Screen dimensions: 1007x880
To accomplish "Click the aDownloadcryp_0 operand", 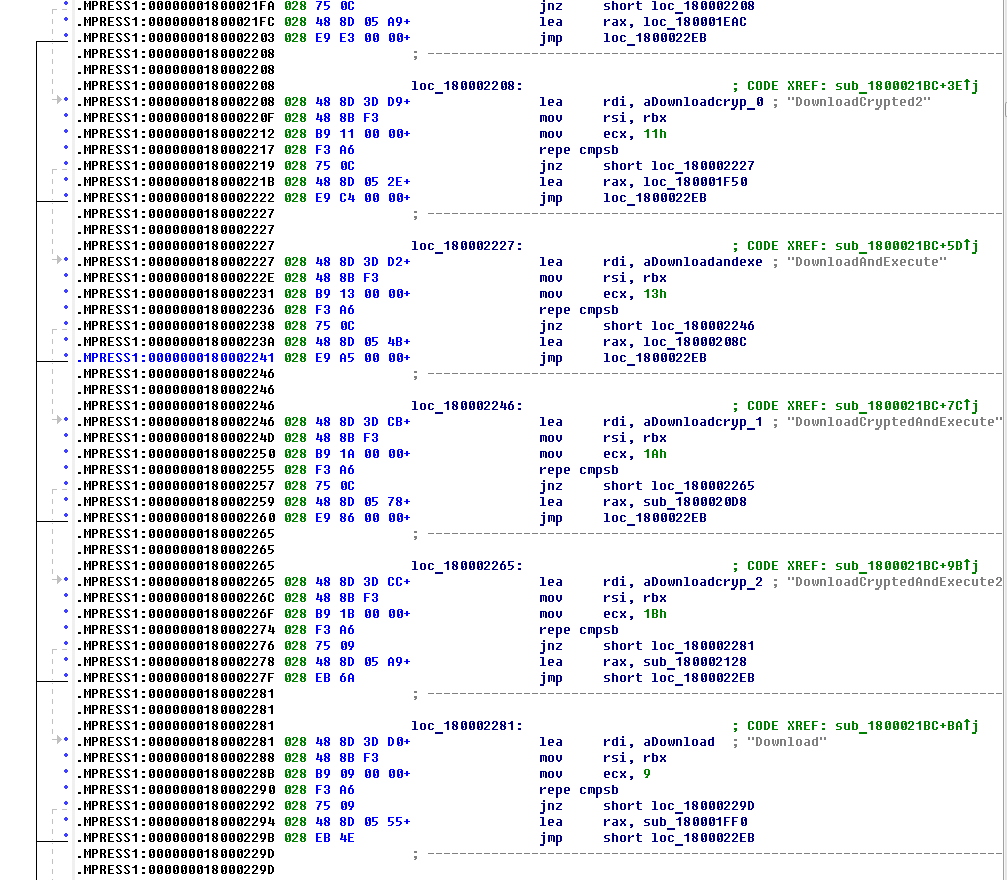I will [703, 102].
